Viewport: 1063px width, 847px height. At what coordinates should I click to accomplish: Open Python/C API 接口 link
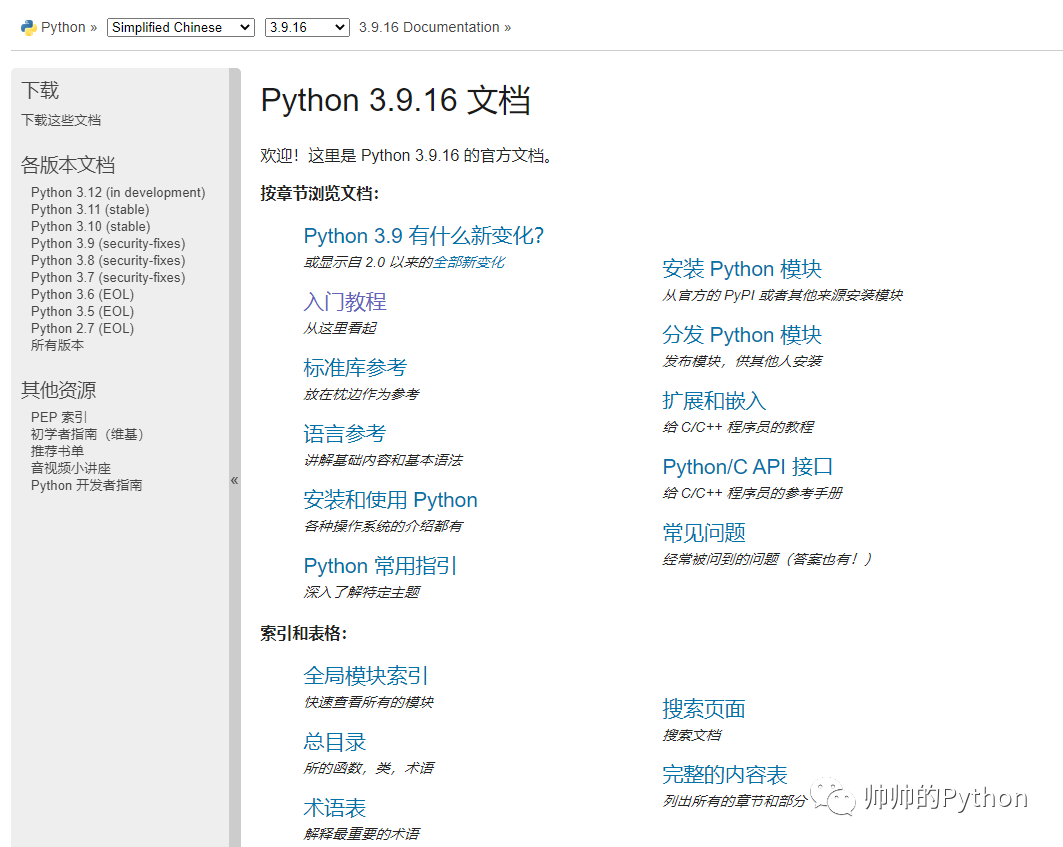pos(748,467)
